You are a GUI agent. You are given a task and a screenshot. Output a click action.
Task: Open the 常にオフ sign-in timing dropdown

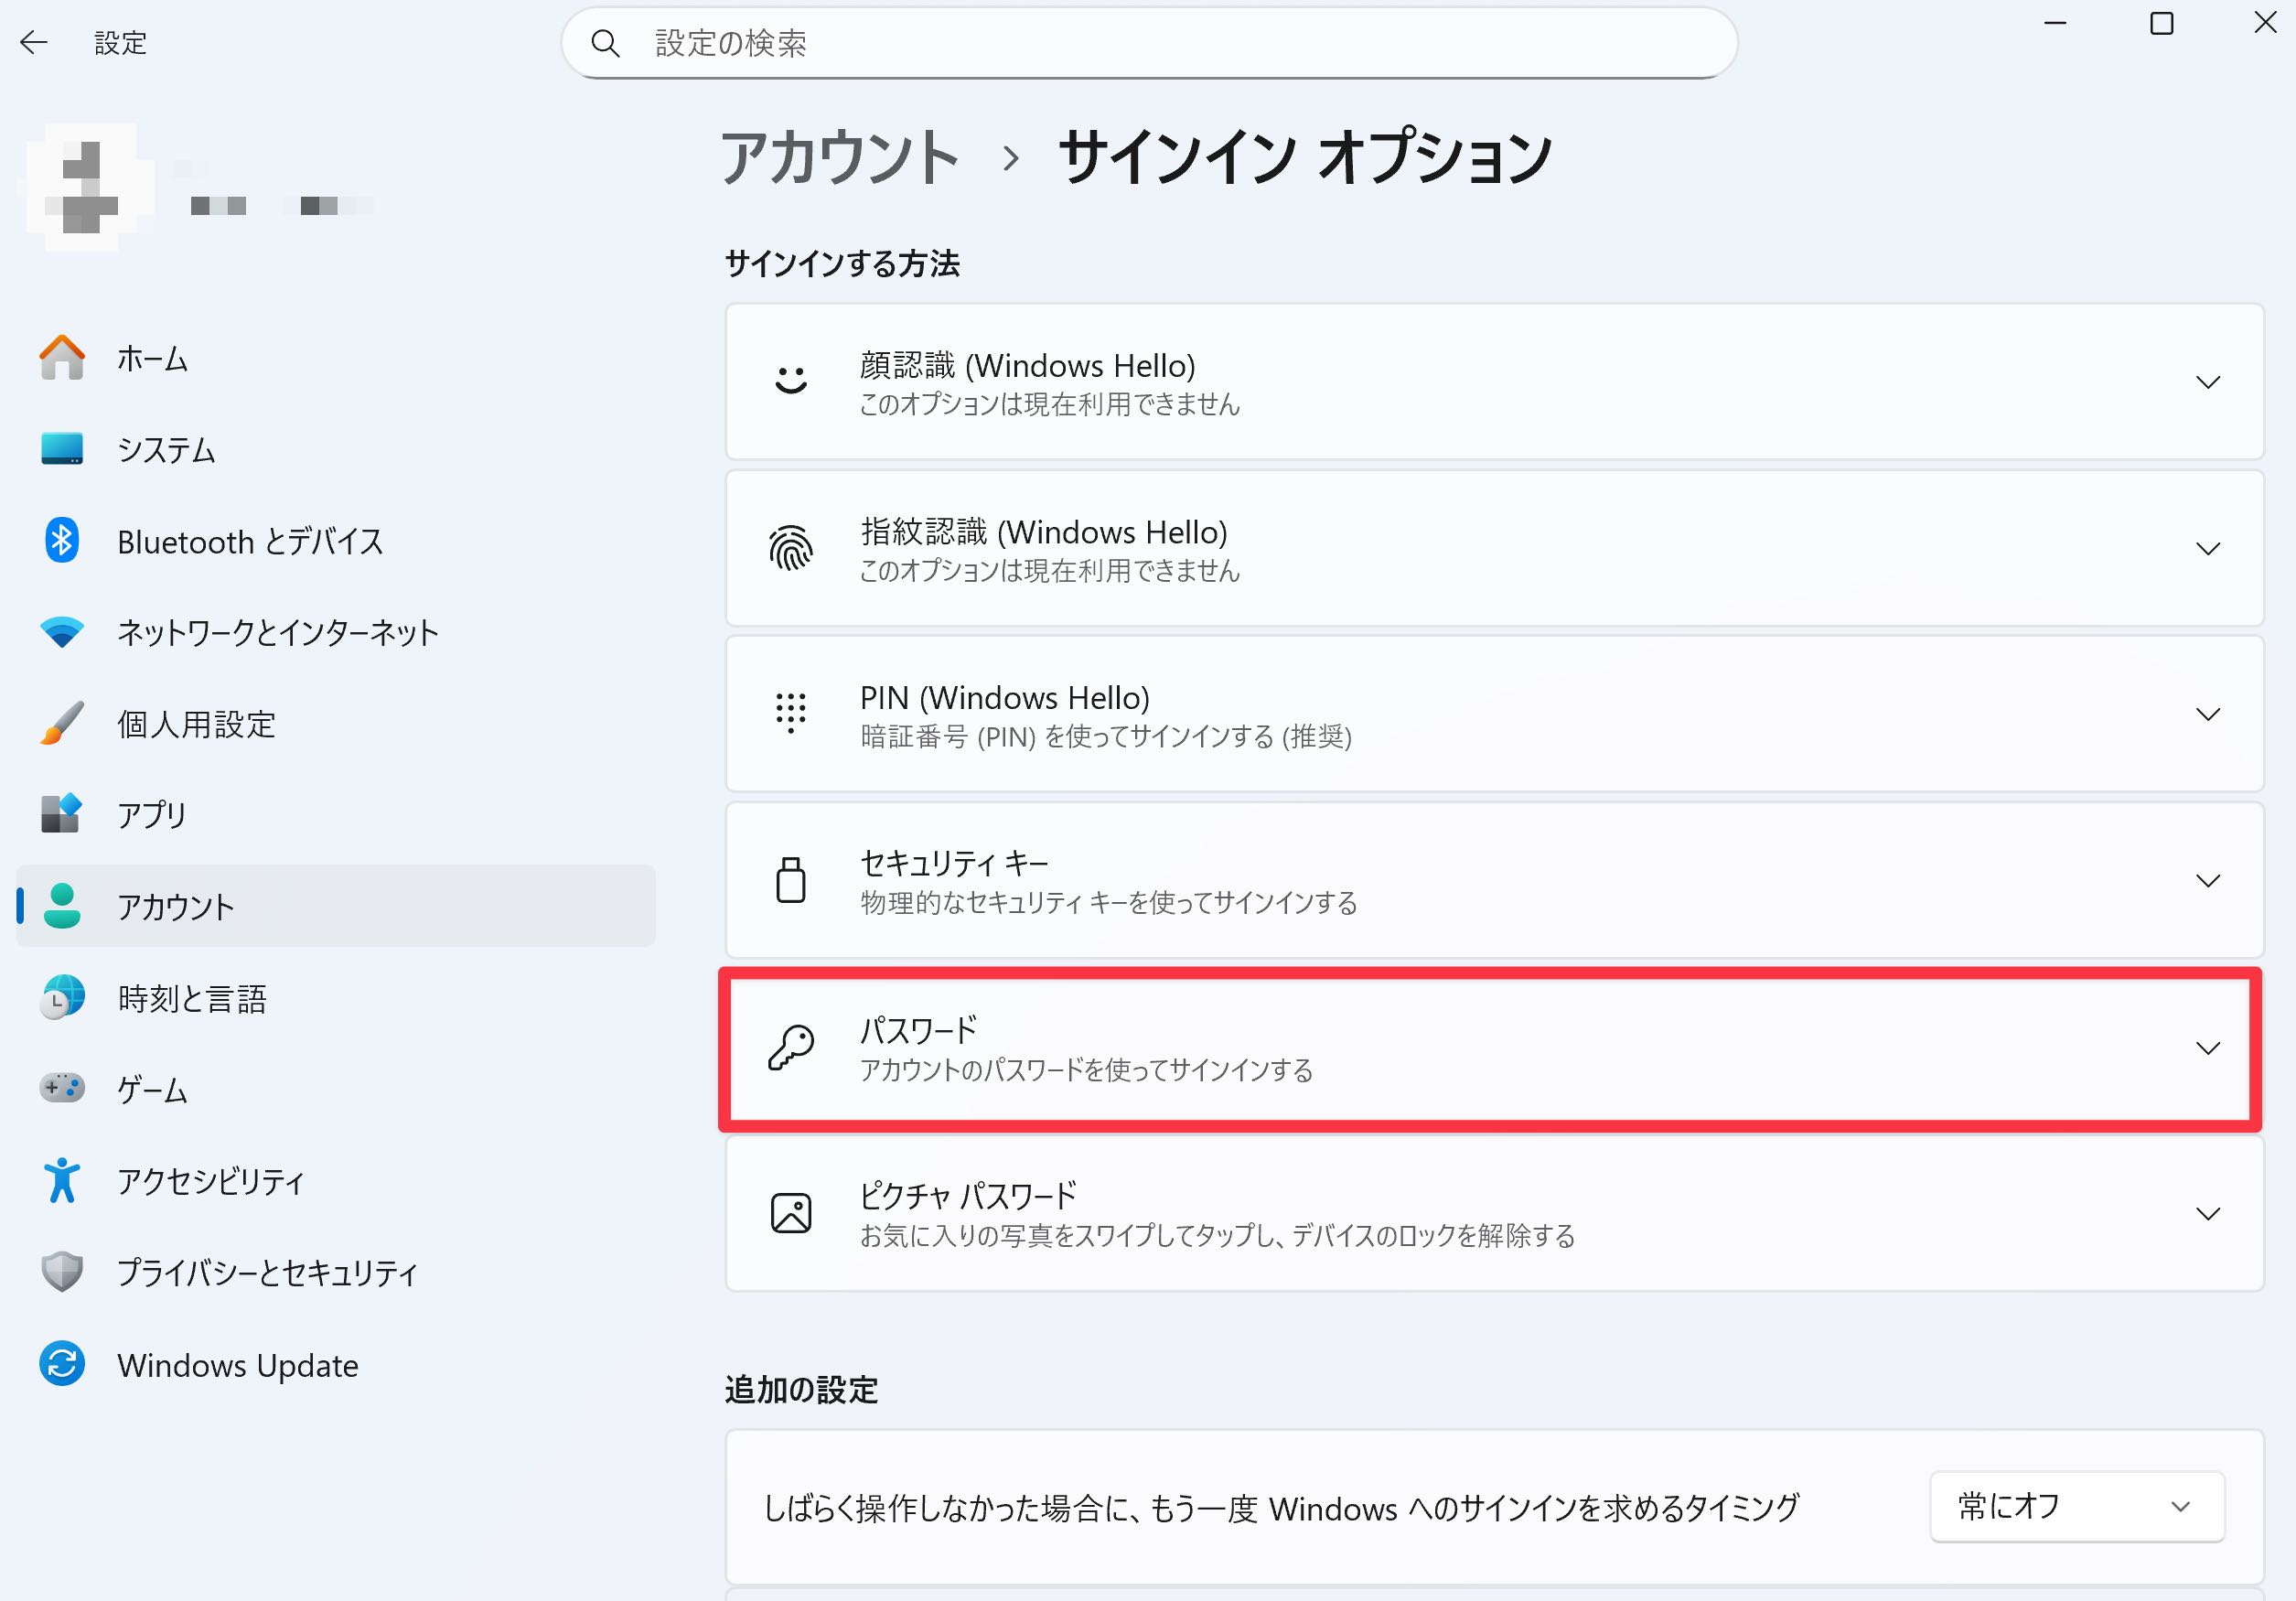2076,1506
